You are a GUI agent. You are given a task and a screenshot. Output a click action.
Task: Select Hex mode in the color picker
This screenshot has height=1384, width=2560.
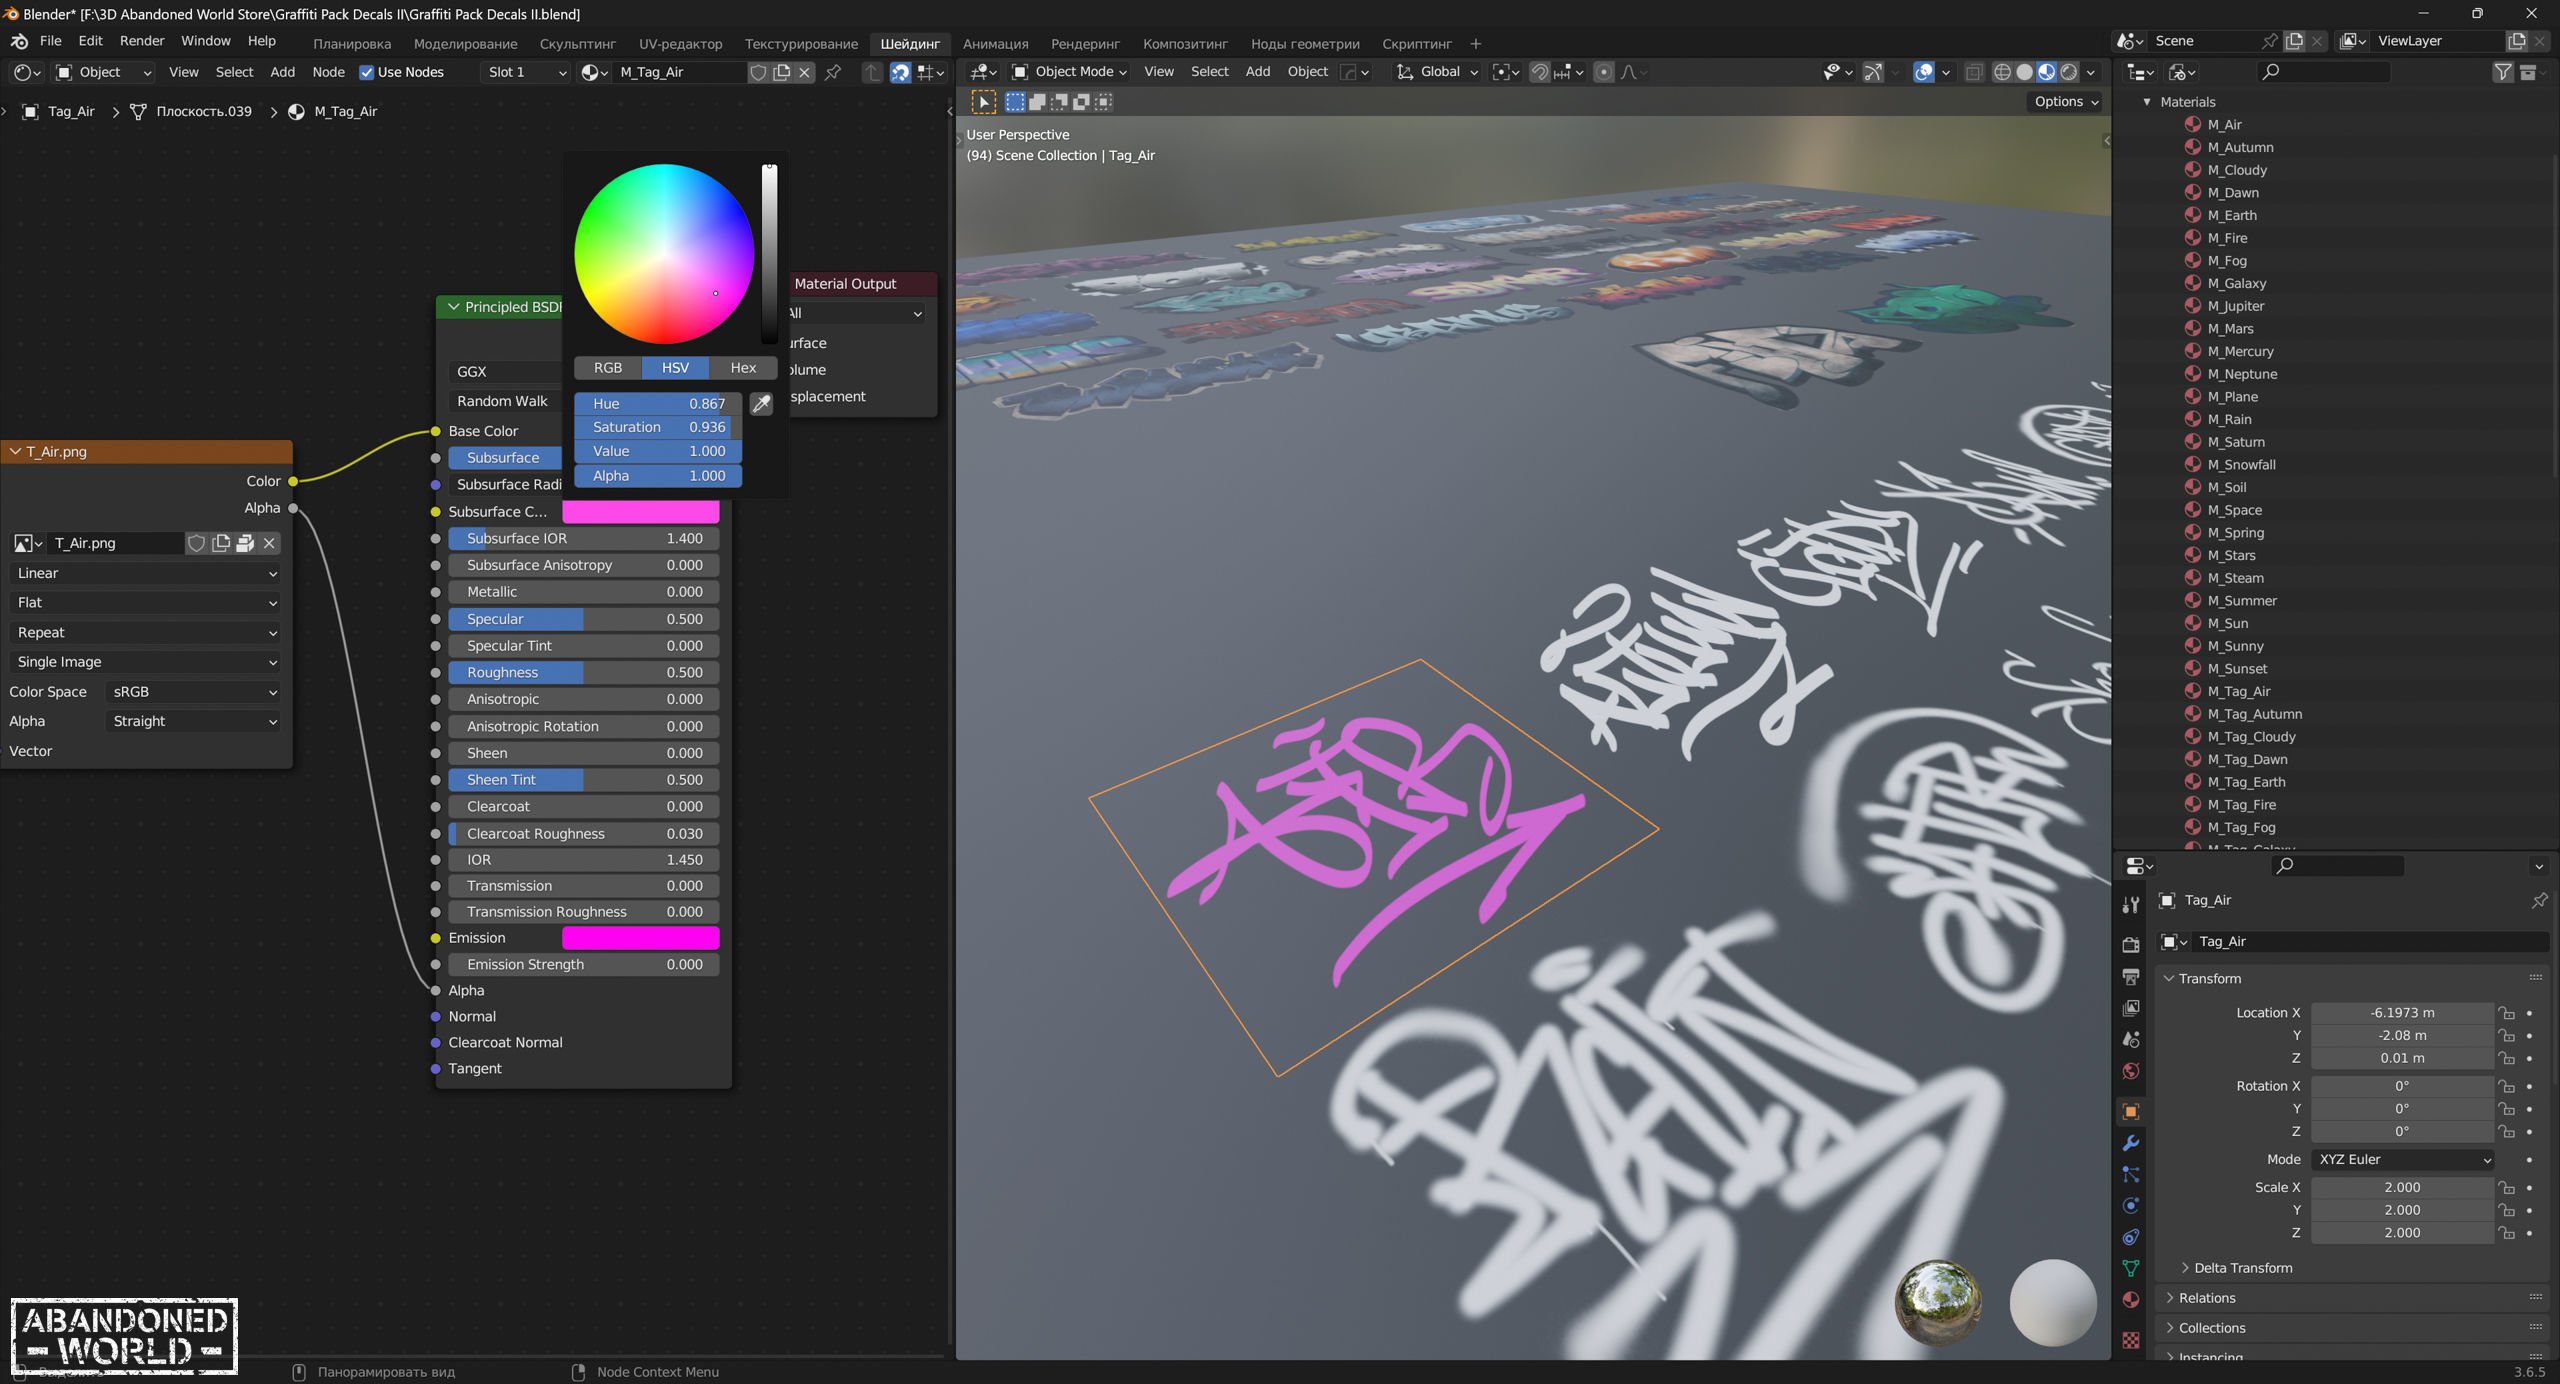[743, 368]
